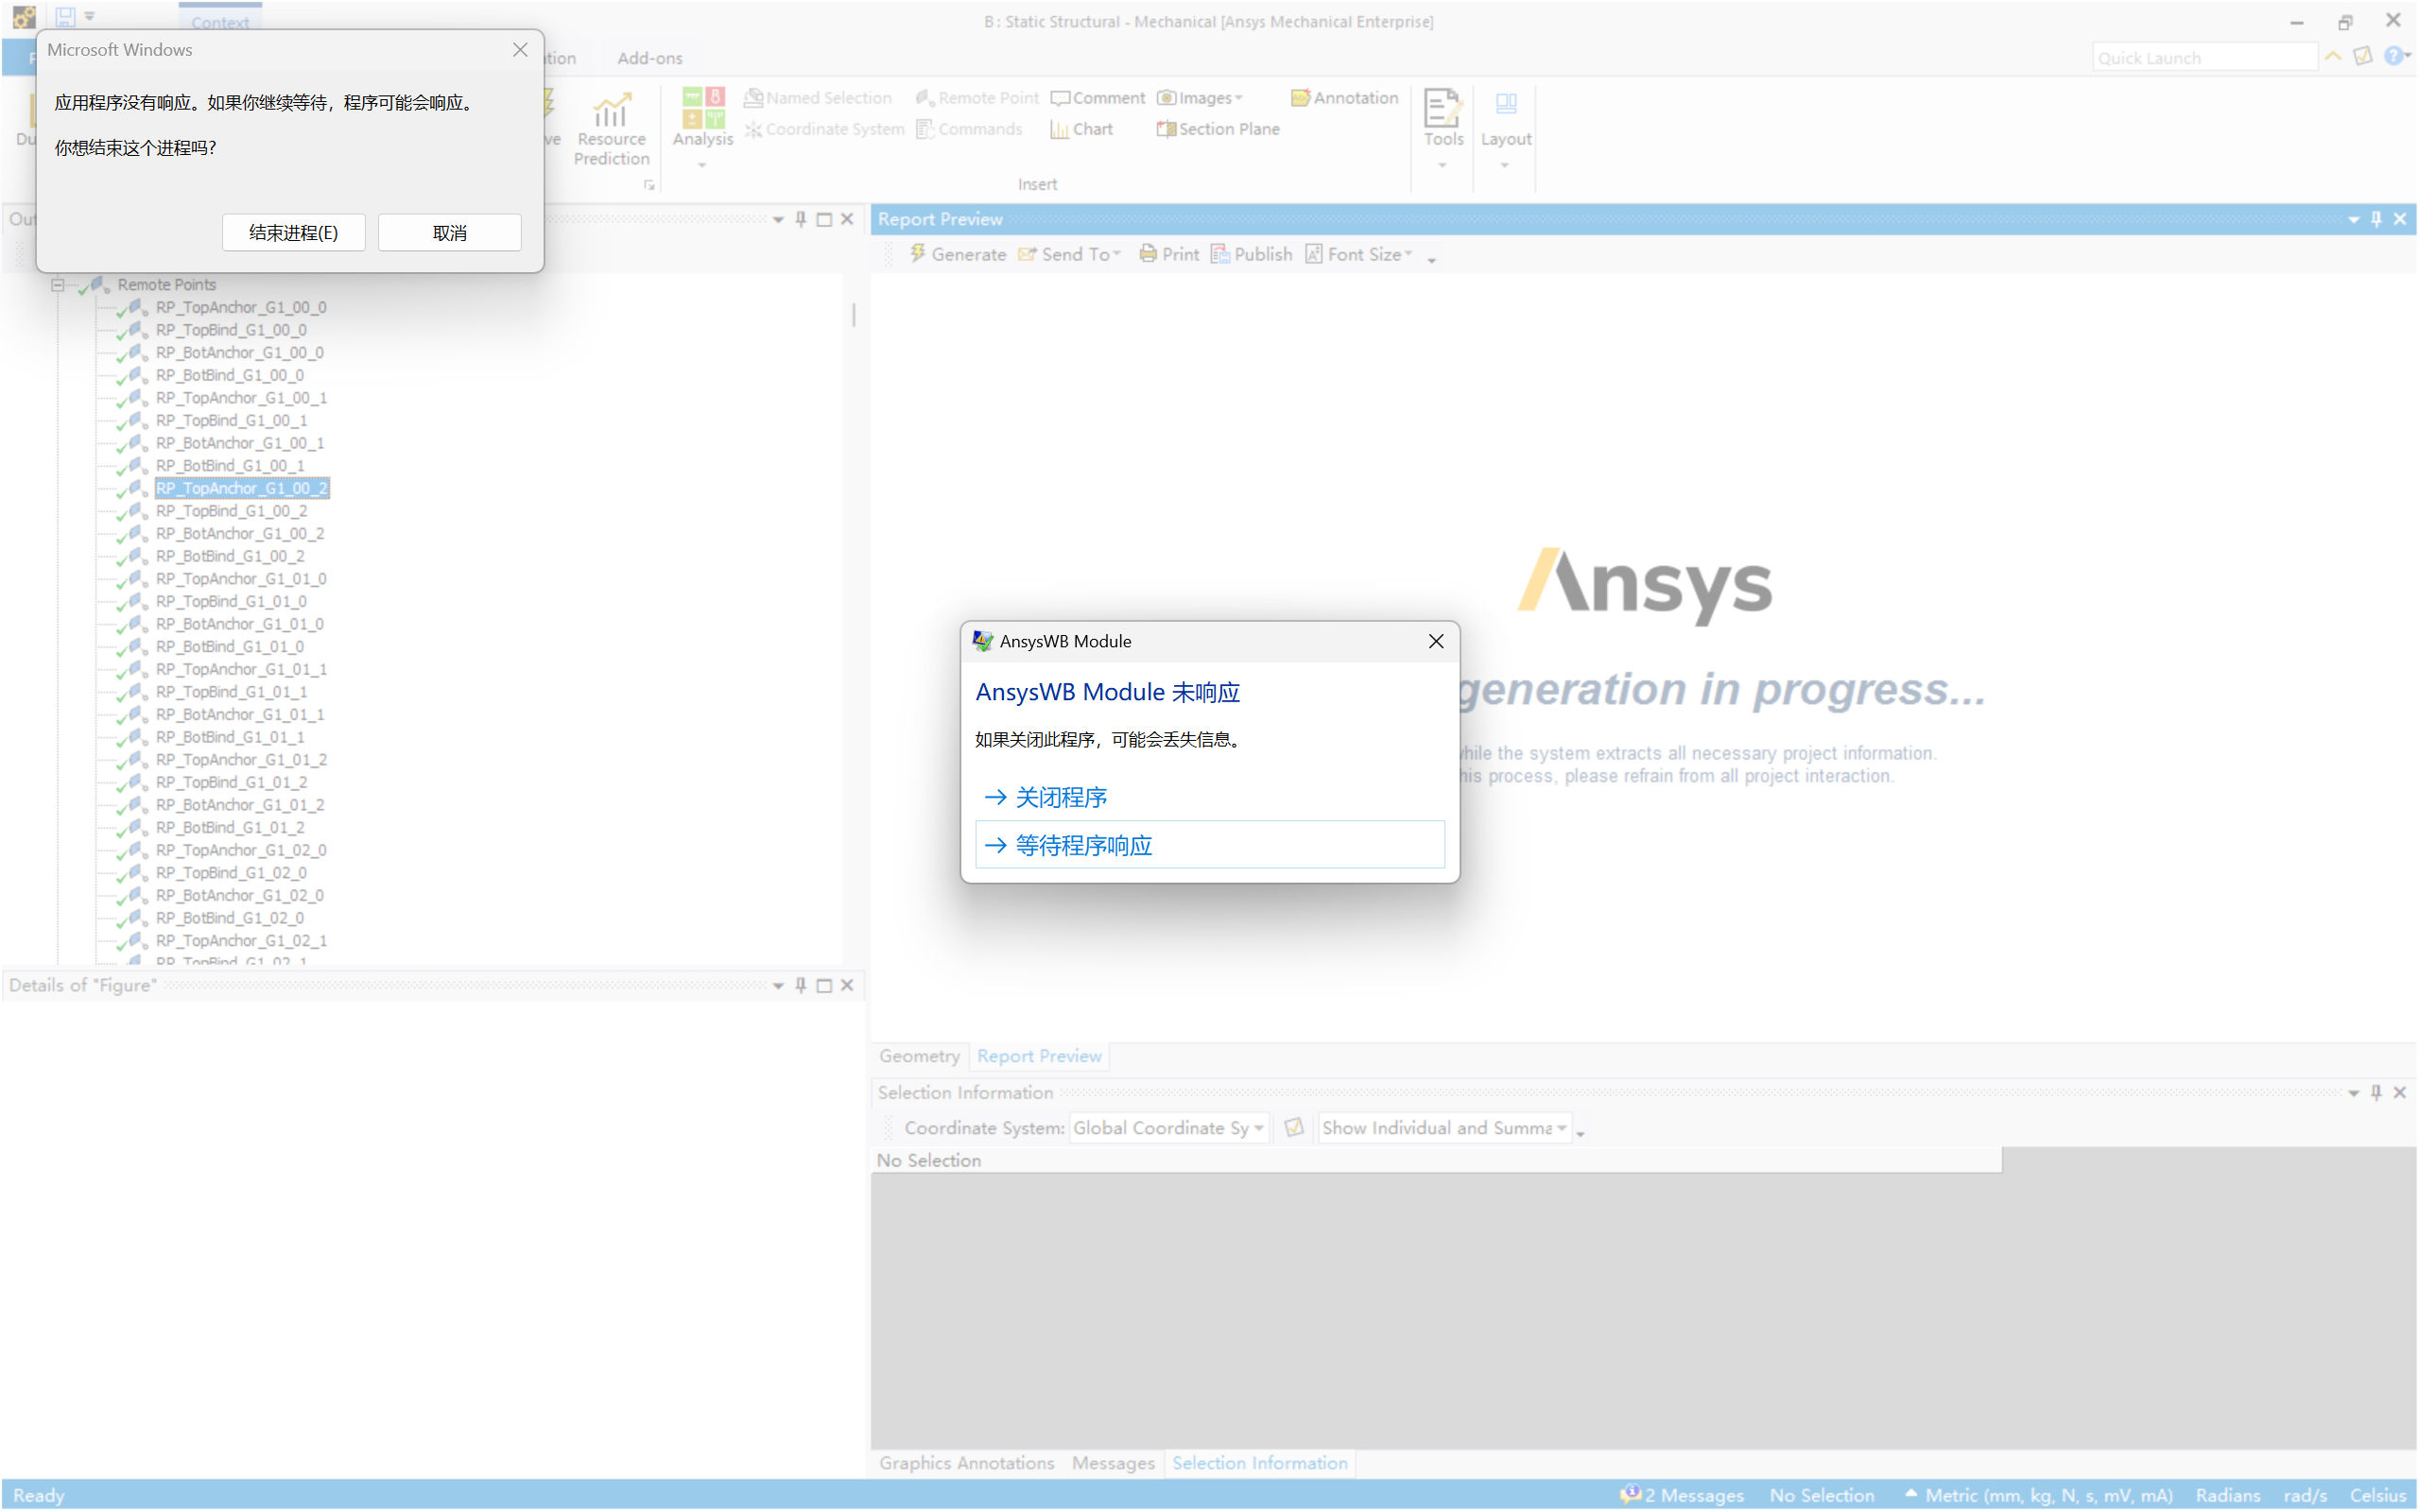Click the 结束进程(E) button
The height and width of the screenshot is (1512, 2420).
click(x=294, y=233)
